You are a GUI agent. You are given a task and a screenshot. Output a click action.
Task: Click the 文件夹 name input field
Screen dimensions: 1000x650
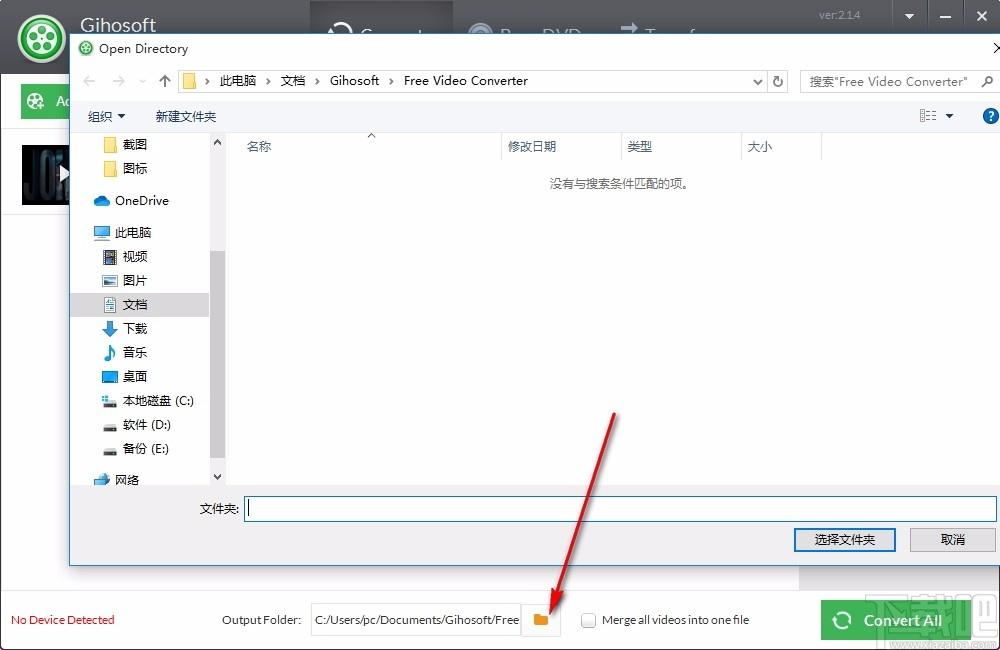pyautogui.click(x=620, y=508)
